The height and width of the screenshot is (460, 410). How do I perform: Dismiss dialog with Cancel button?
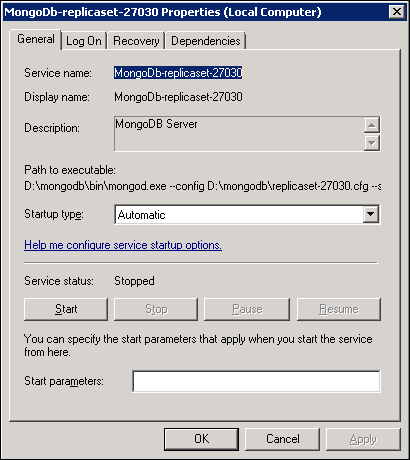(283, 439)
